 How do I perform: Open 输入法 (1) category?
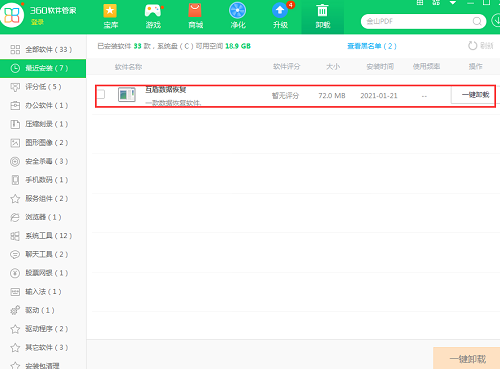click(x=43, y=292)
